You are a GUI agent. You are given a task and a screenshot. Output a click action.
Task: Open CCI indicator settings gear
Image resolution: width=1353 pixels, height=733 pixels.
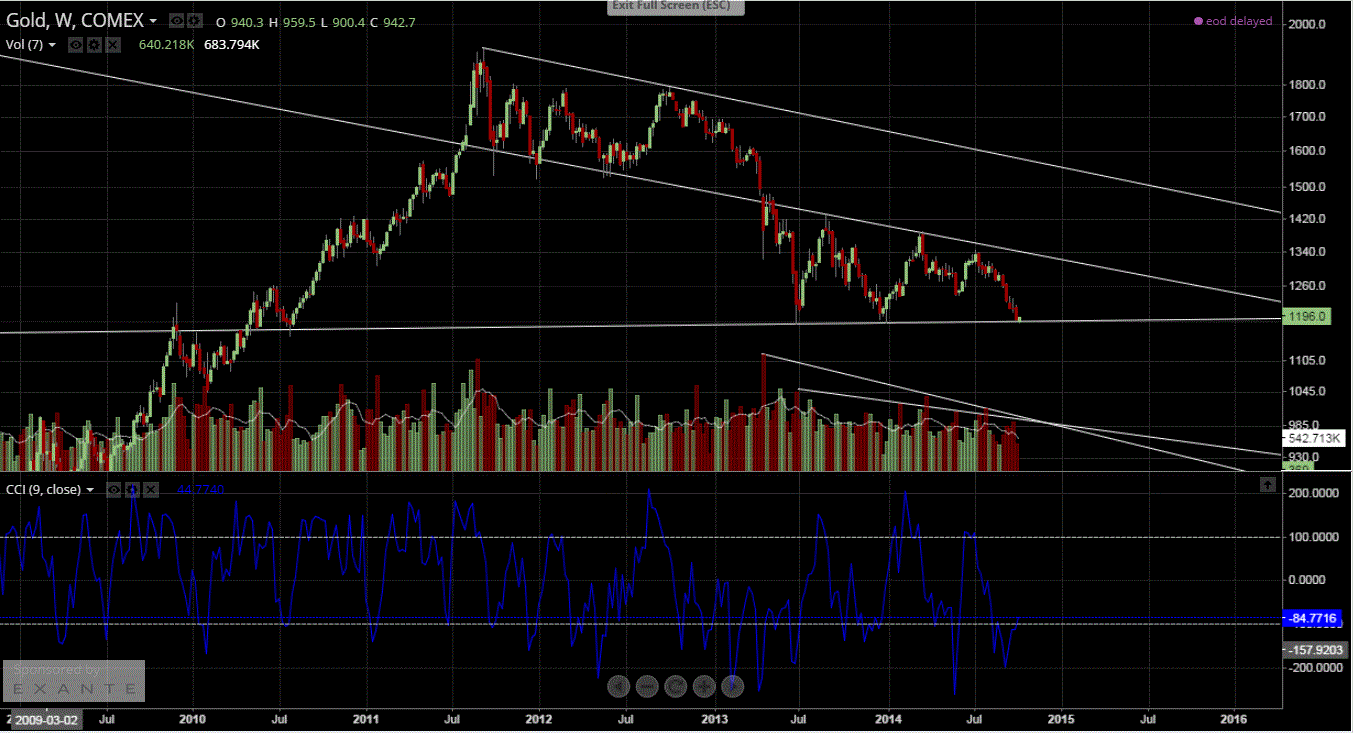133,489
